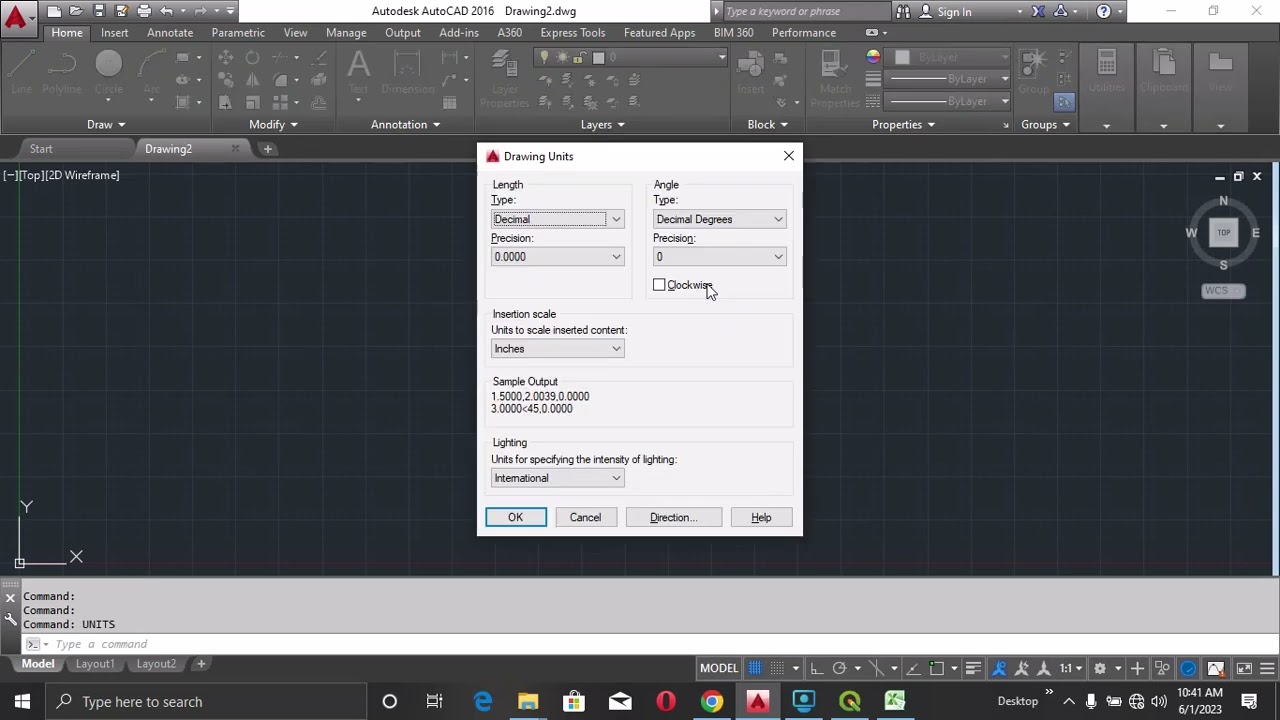Click the workspace switching gear in status bar
The width and height of the screenshot is (1280, 720).
coord(1100,668)
